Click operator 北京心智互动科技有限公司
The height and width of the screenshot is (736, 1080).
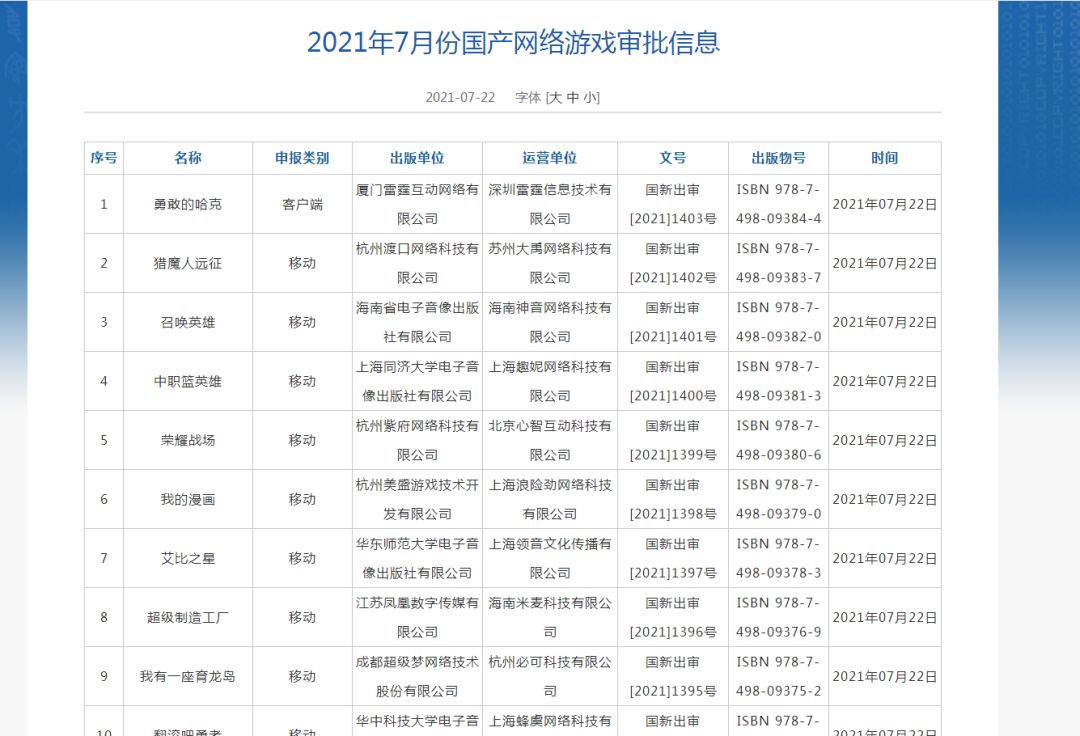click(x=550, y=441)
